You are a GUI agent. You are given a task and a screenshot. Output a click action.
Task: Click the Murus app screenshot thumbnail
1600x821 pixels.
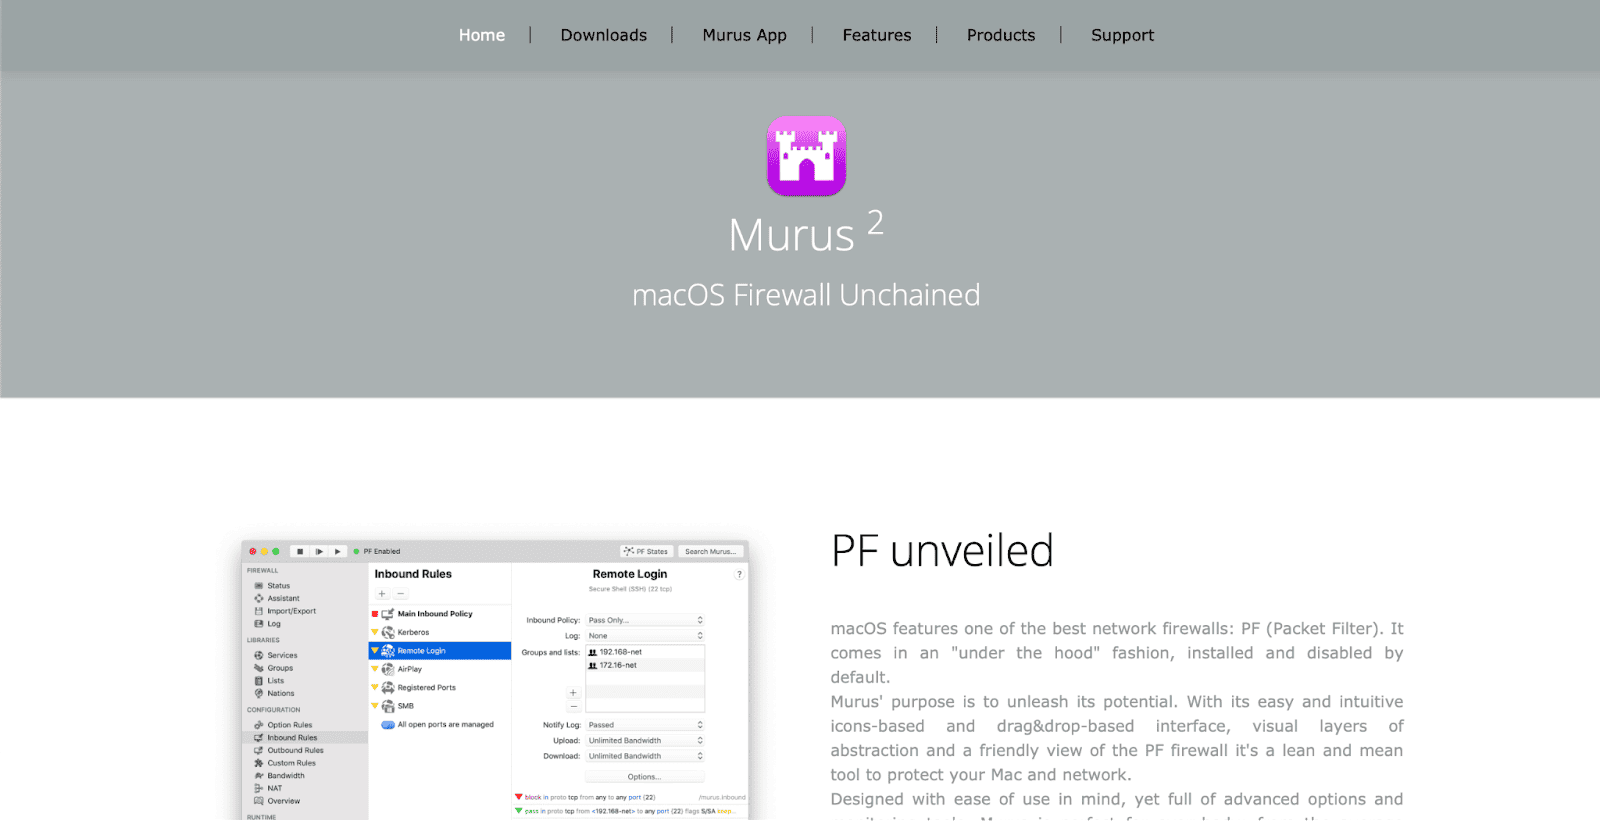coord(495,681)
